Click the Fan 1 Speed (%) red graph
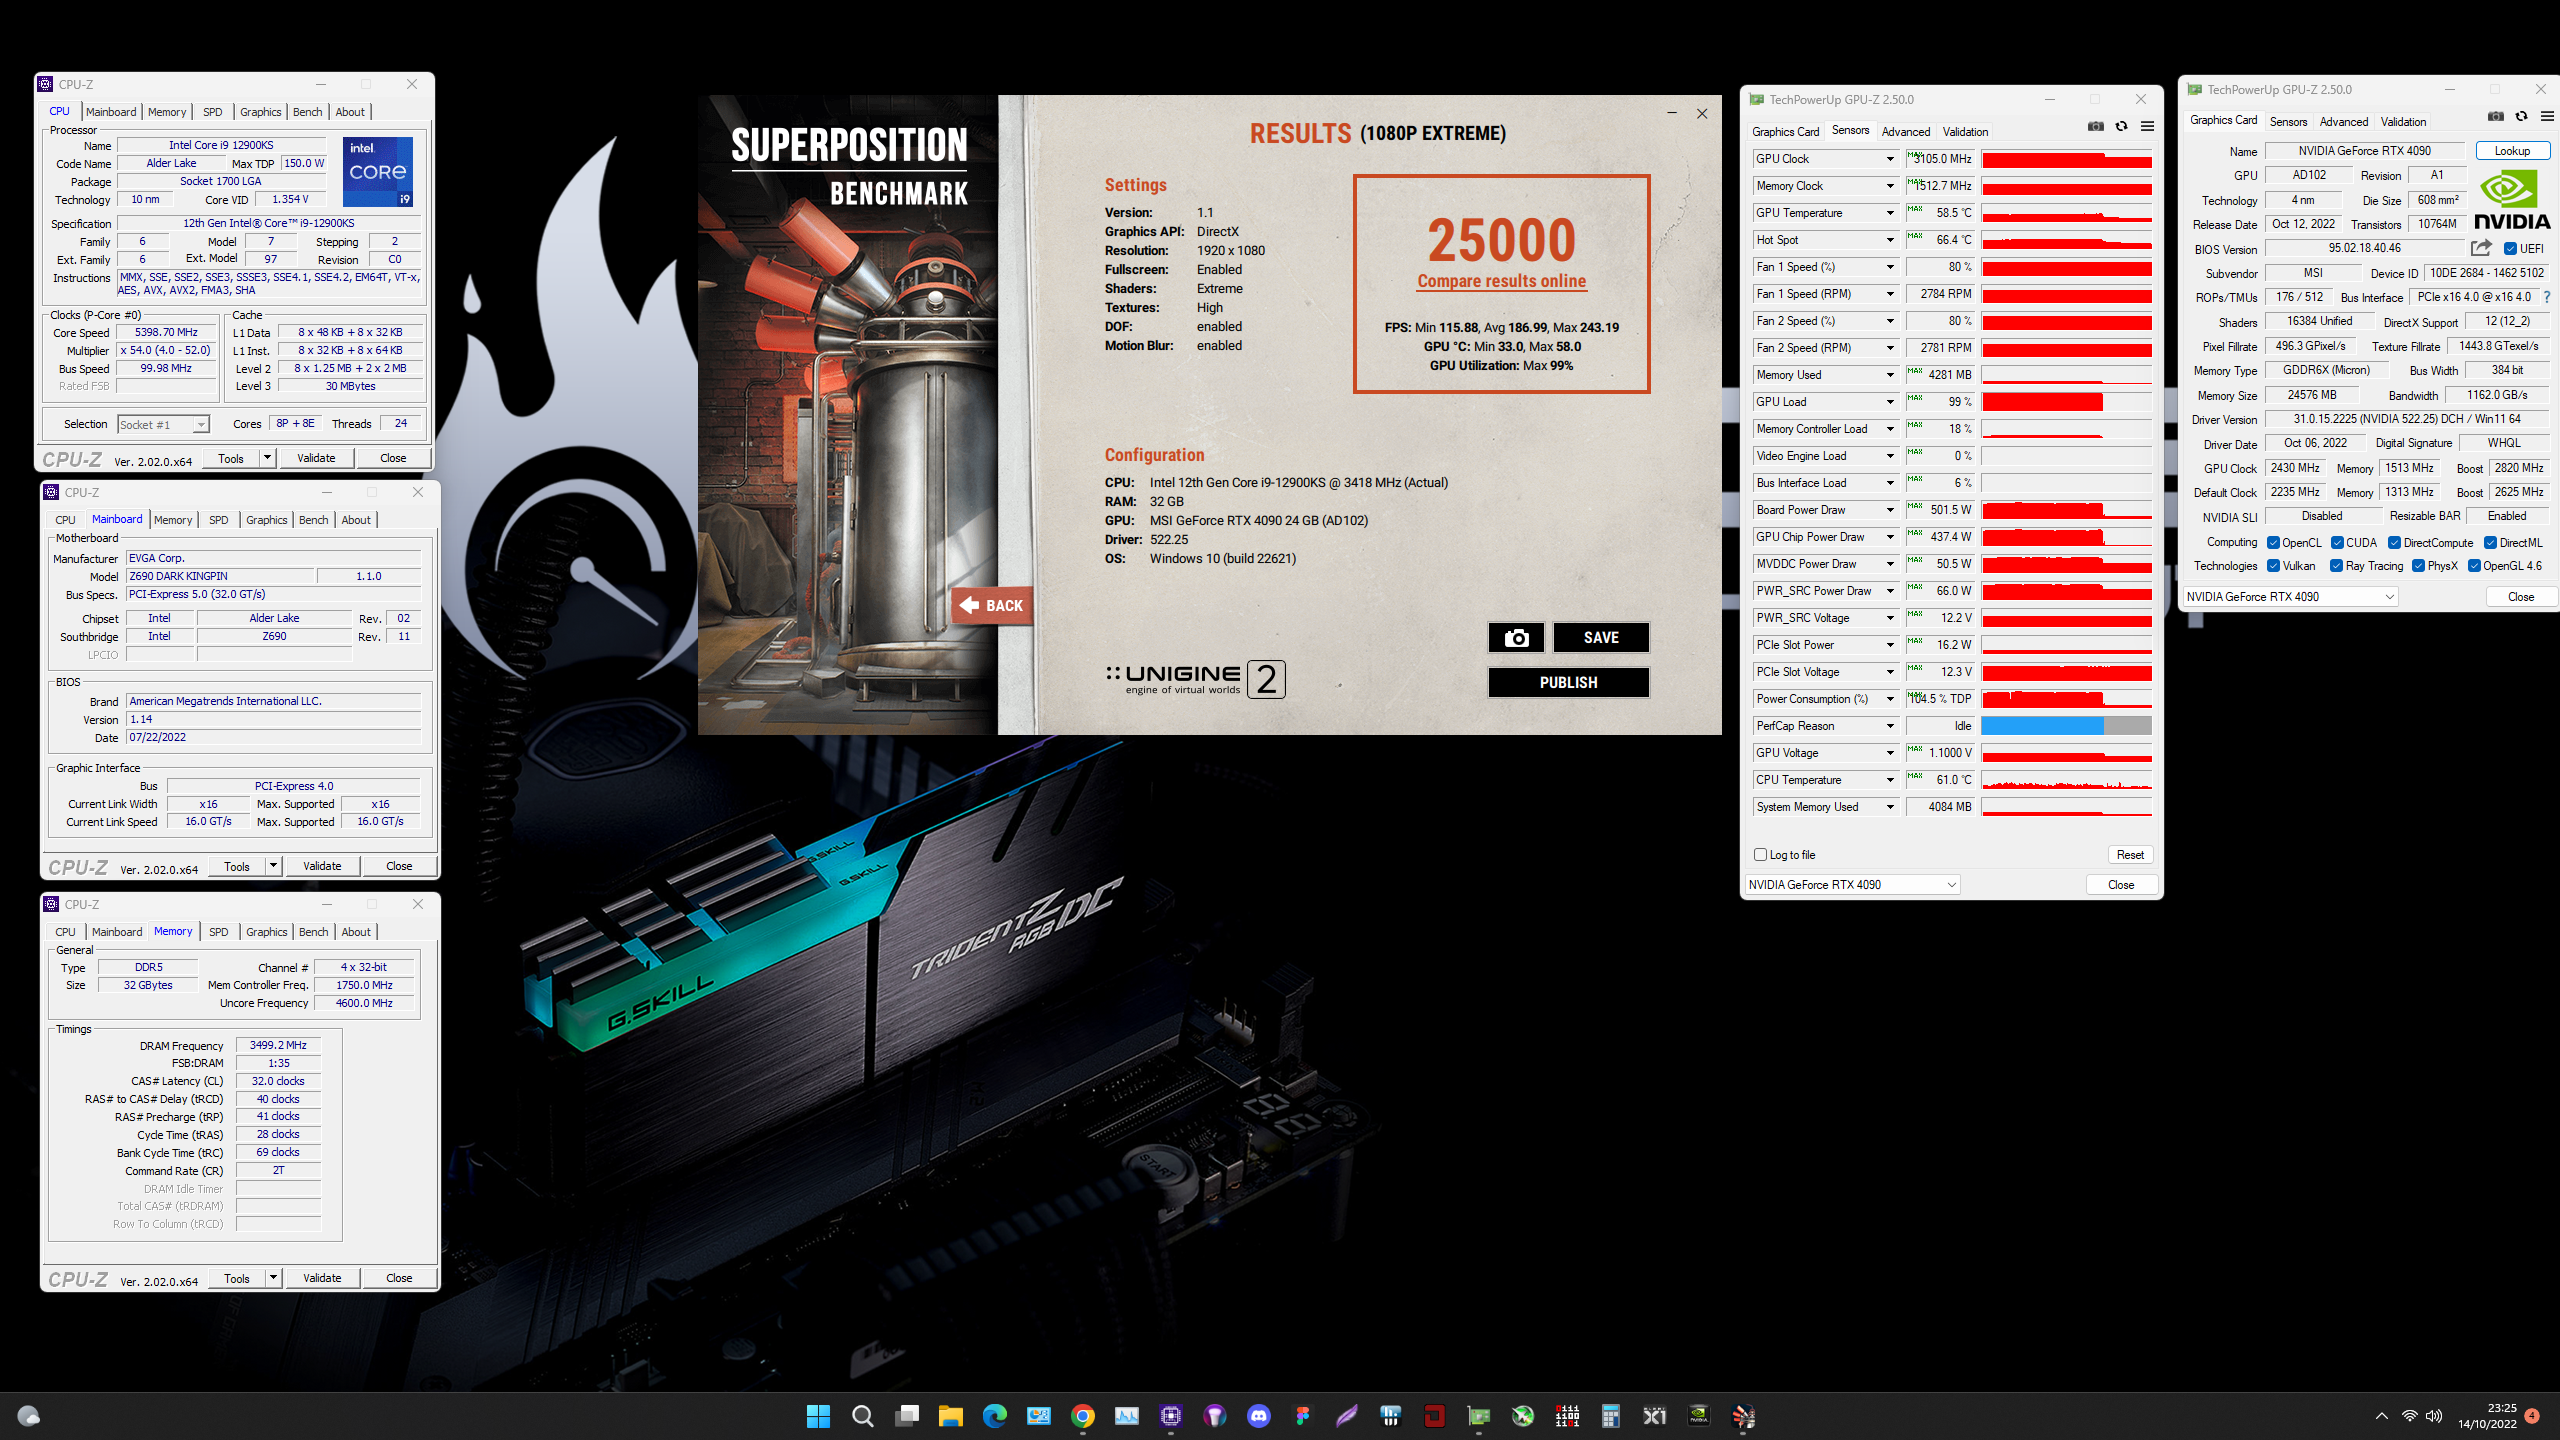The image size is (2560, 1440). coord(2066,267)
